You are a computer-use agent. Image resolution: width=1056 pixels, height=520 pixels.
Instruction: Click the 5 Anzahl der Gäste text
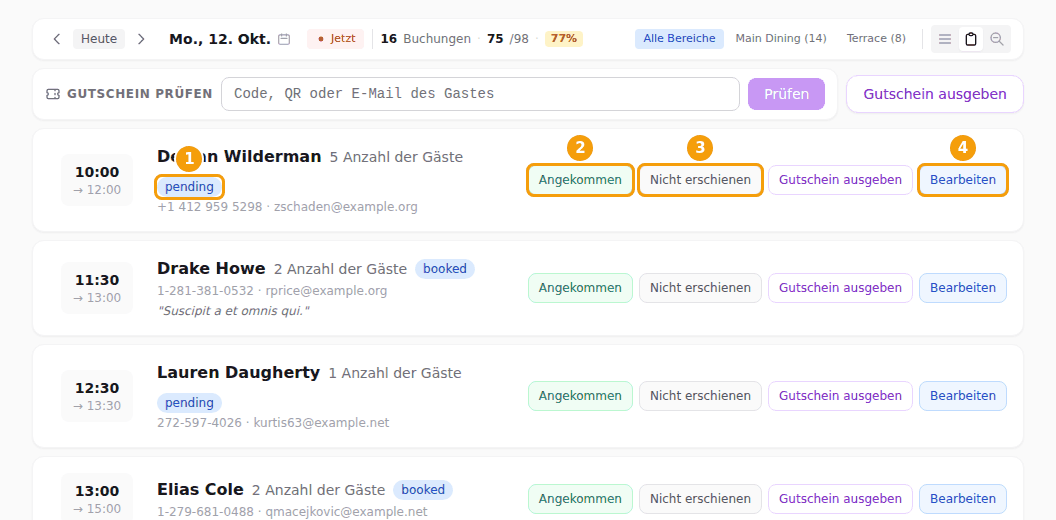[396, 158]
